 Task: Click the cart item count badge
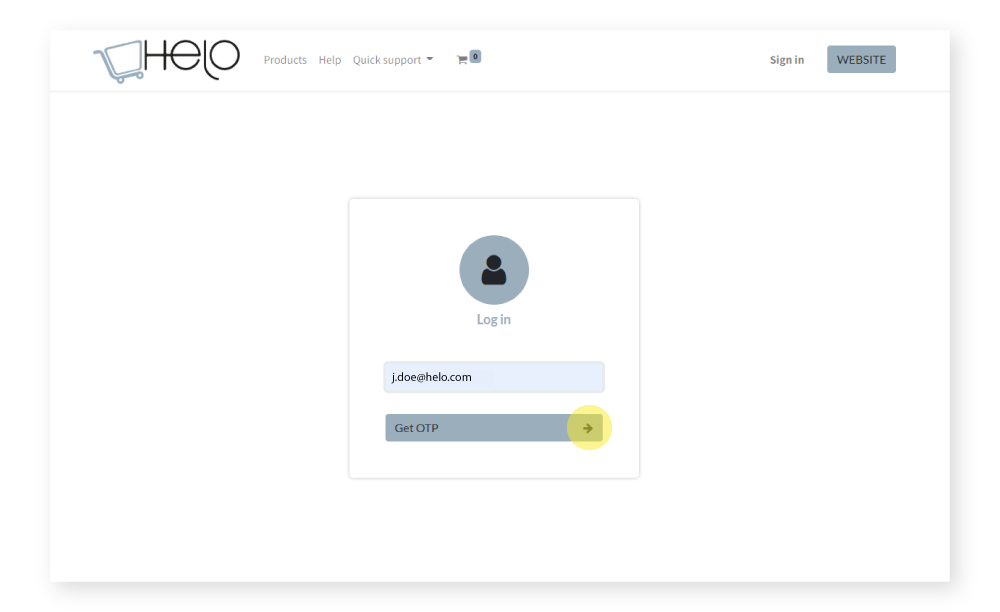(475, 56)
